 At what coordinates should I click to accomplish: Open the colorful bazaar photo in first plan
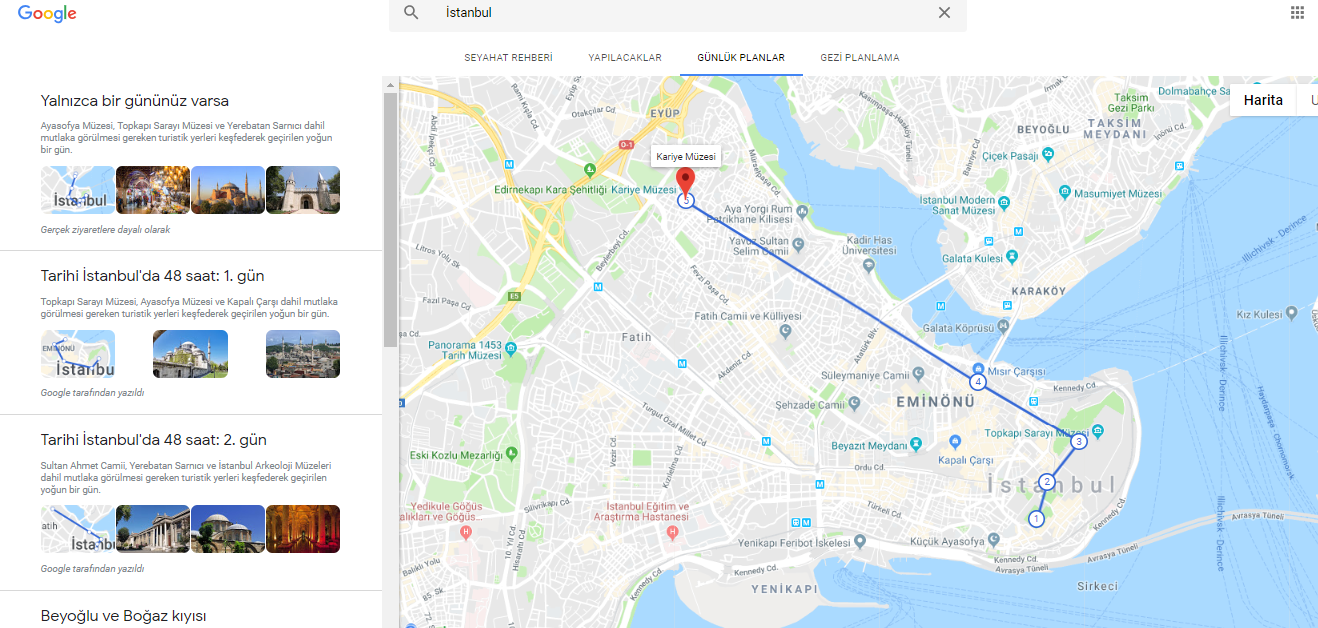(x=153, y=190)
